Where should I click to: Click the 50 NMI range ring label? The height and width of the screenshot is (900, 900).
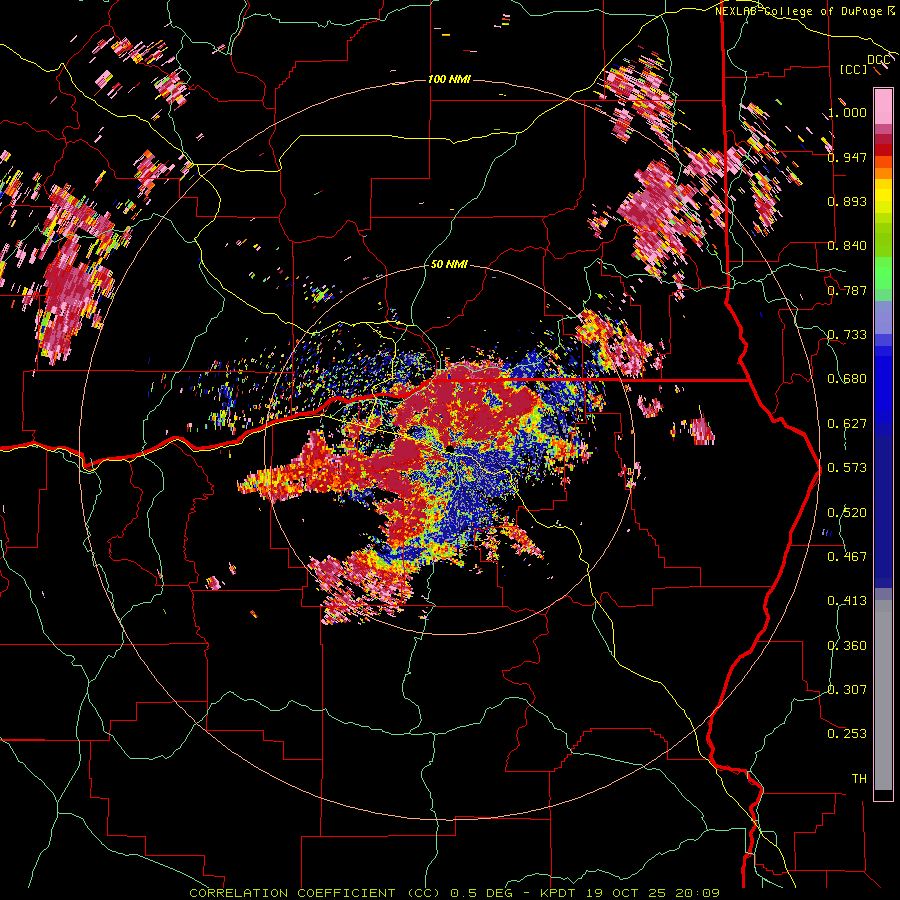(x=449, y=264)
